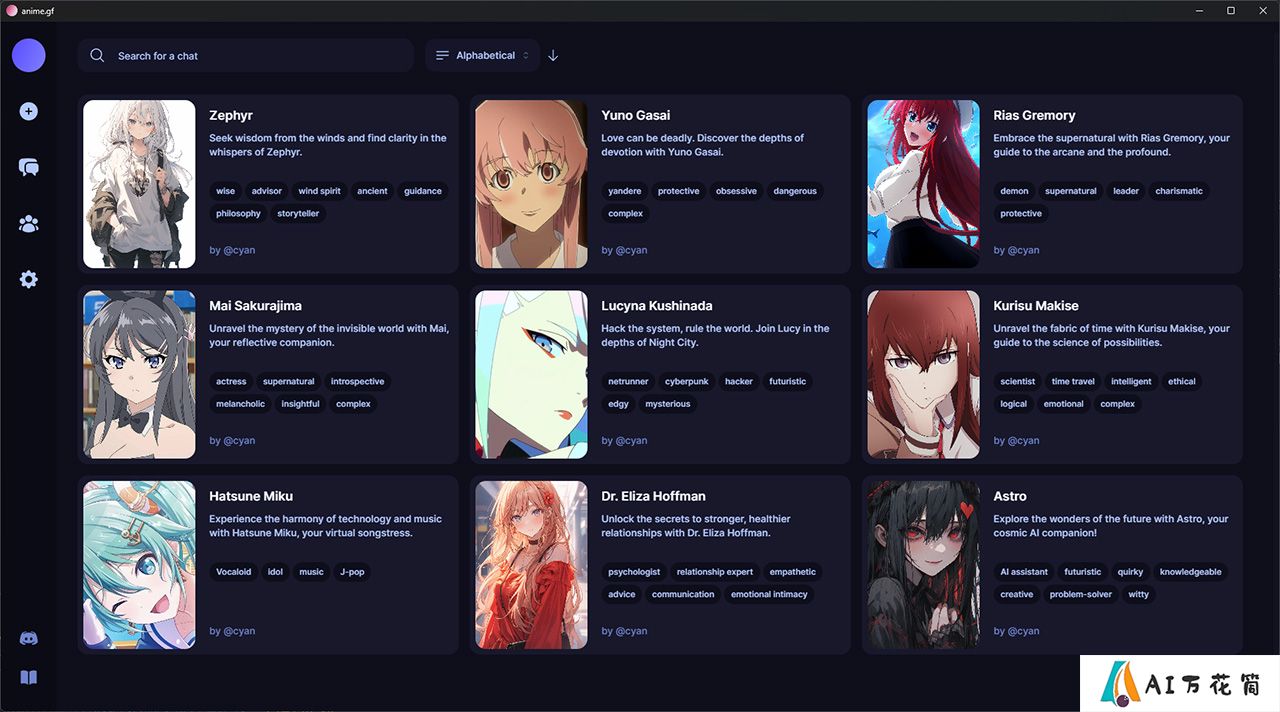Click Lucyna's 'Hack the system' description
This screenshot has height=712, width=1280.
(715, 335)
